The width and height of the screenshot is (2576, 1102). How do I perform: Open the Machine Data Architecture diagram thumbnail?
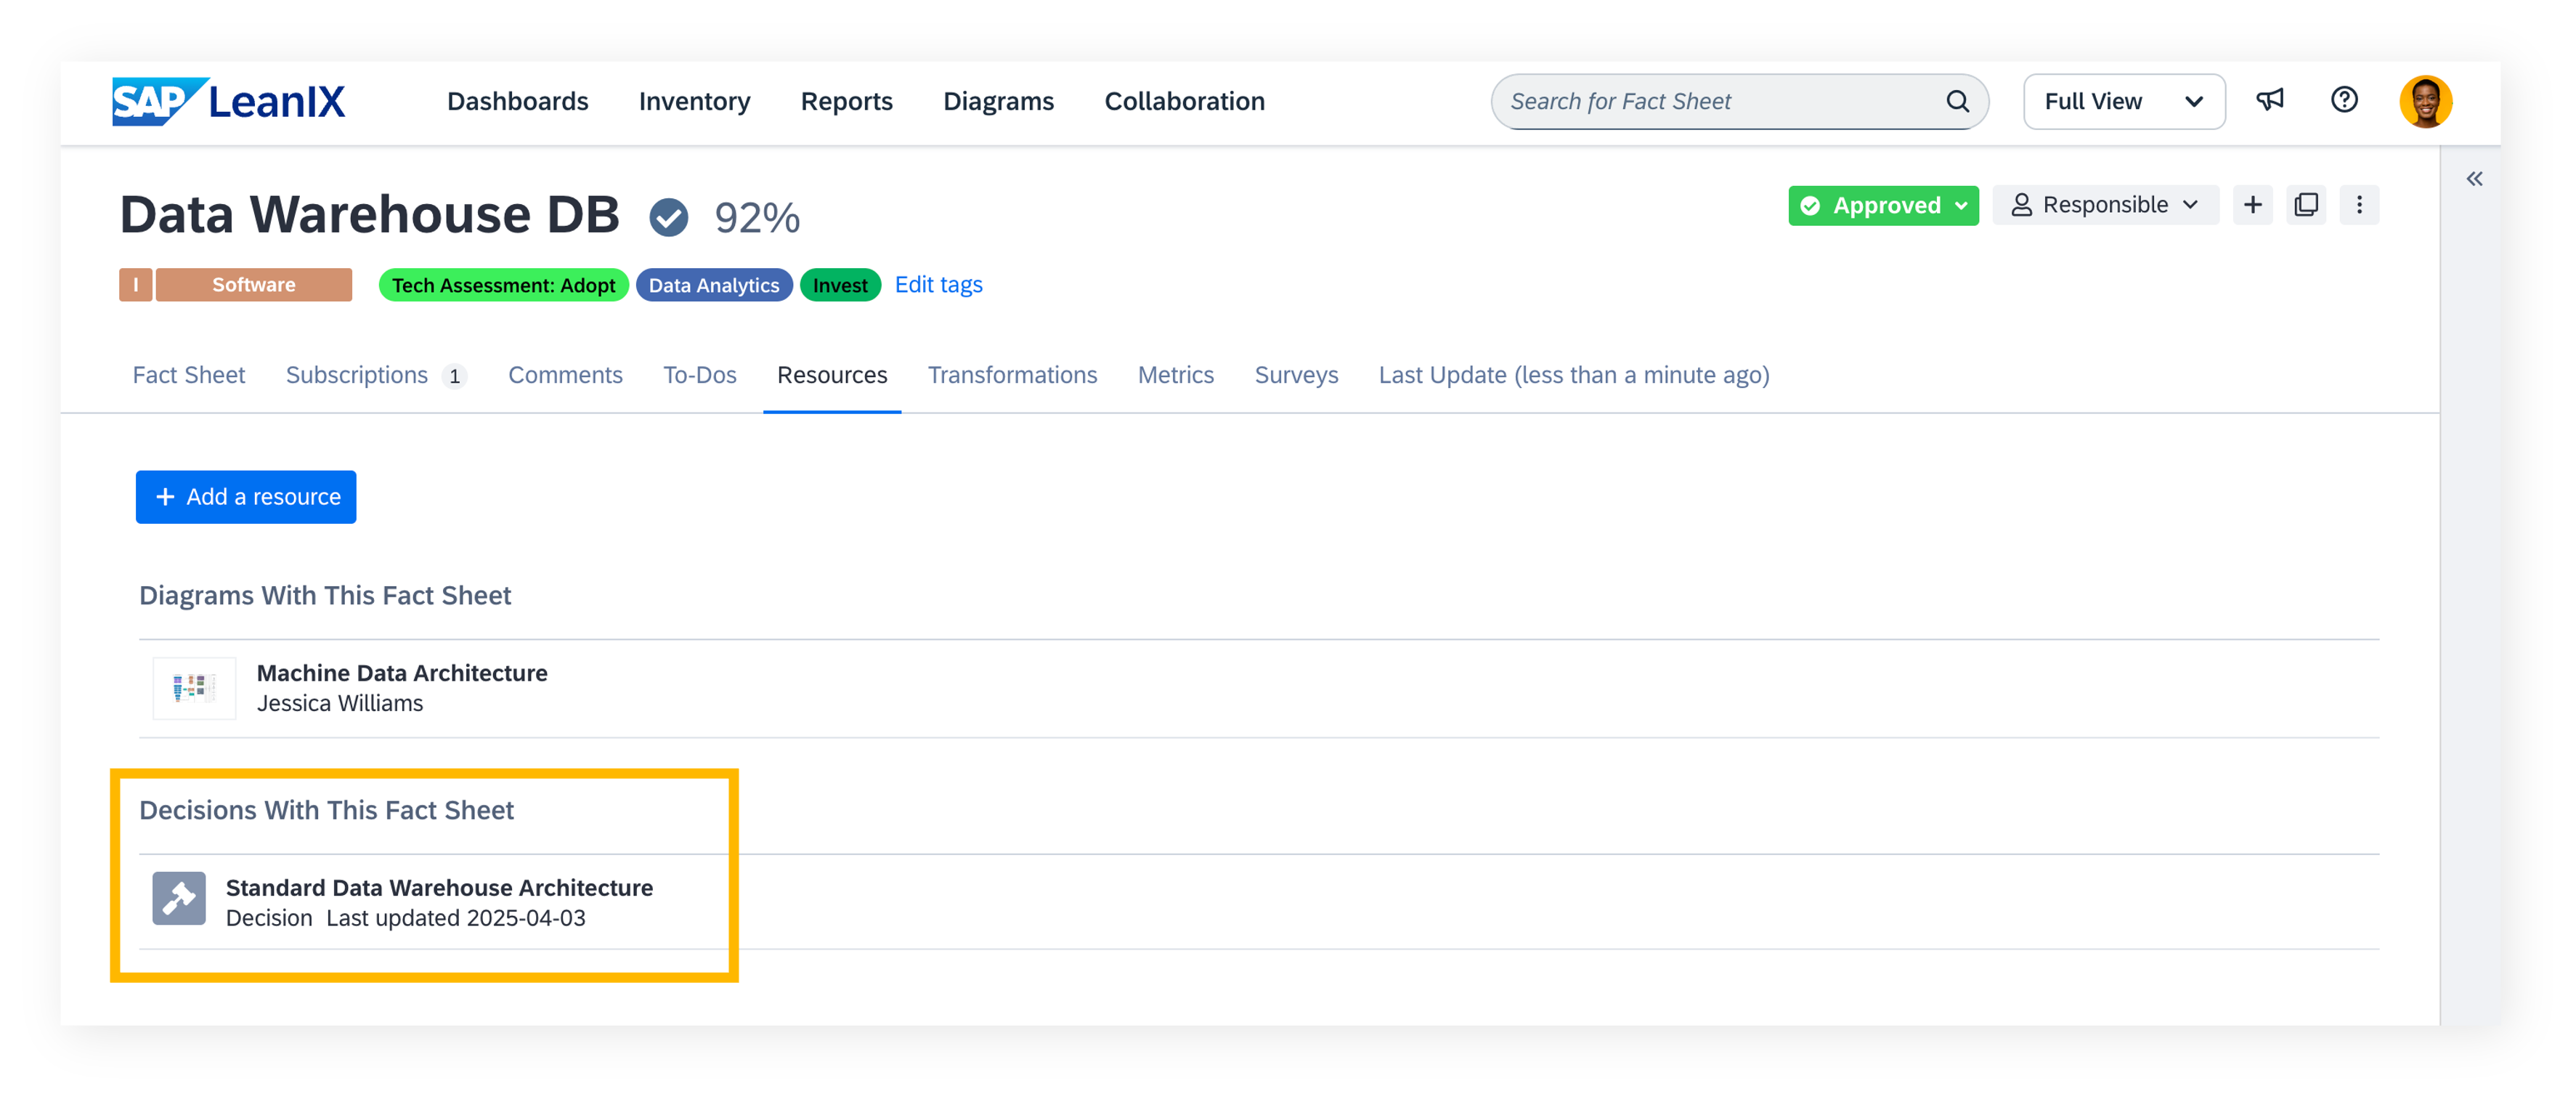pyautogui.click(x=194, y=688)
